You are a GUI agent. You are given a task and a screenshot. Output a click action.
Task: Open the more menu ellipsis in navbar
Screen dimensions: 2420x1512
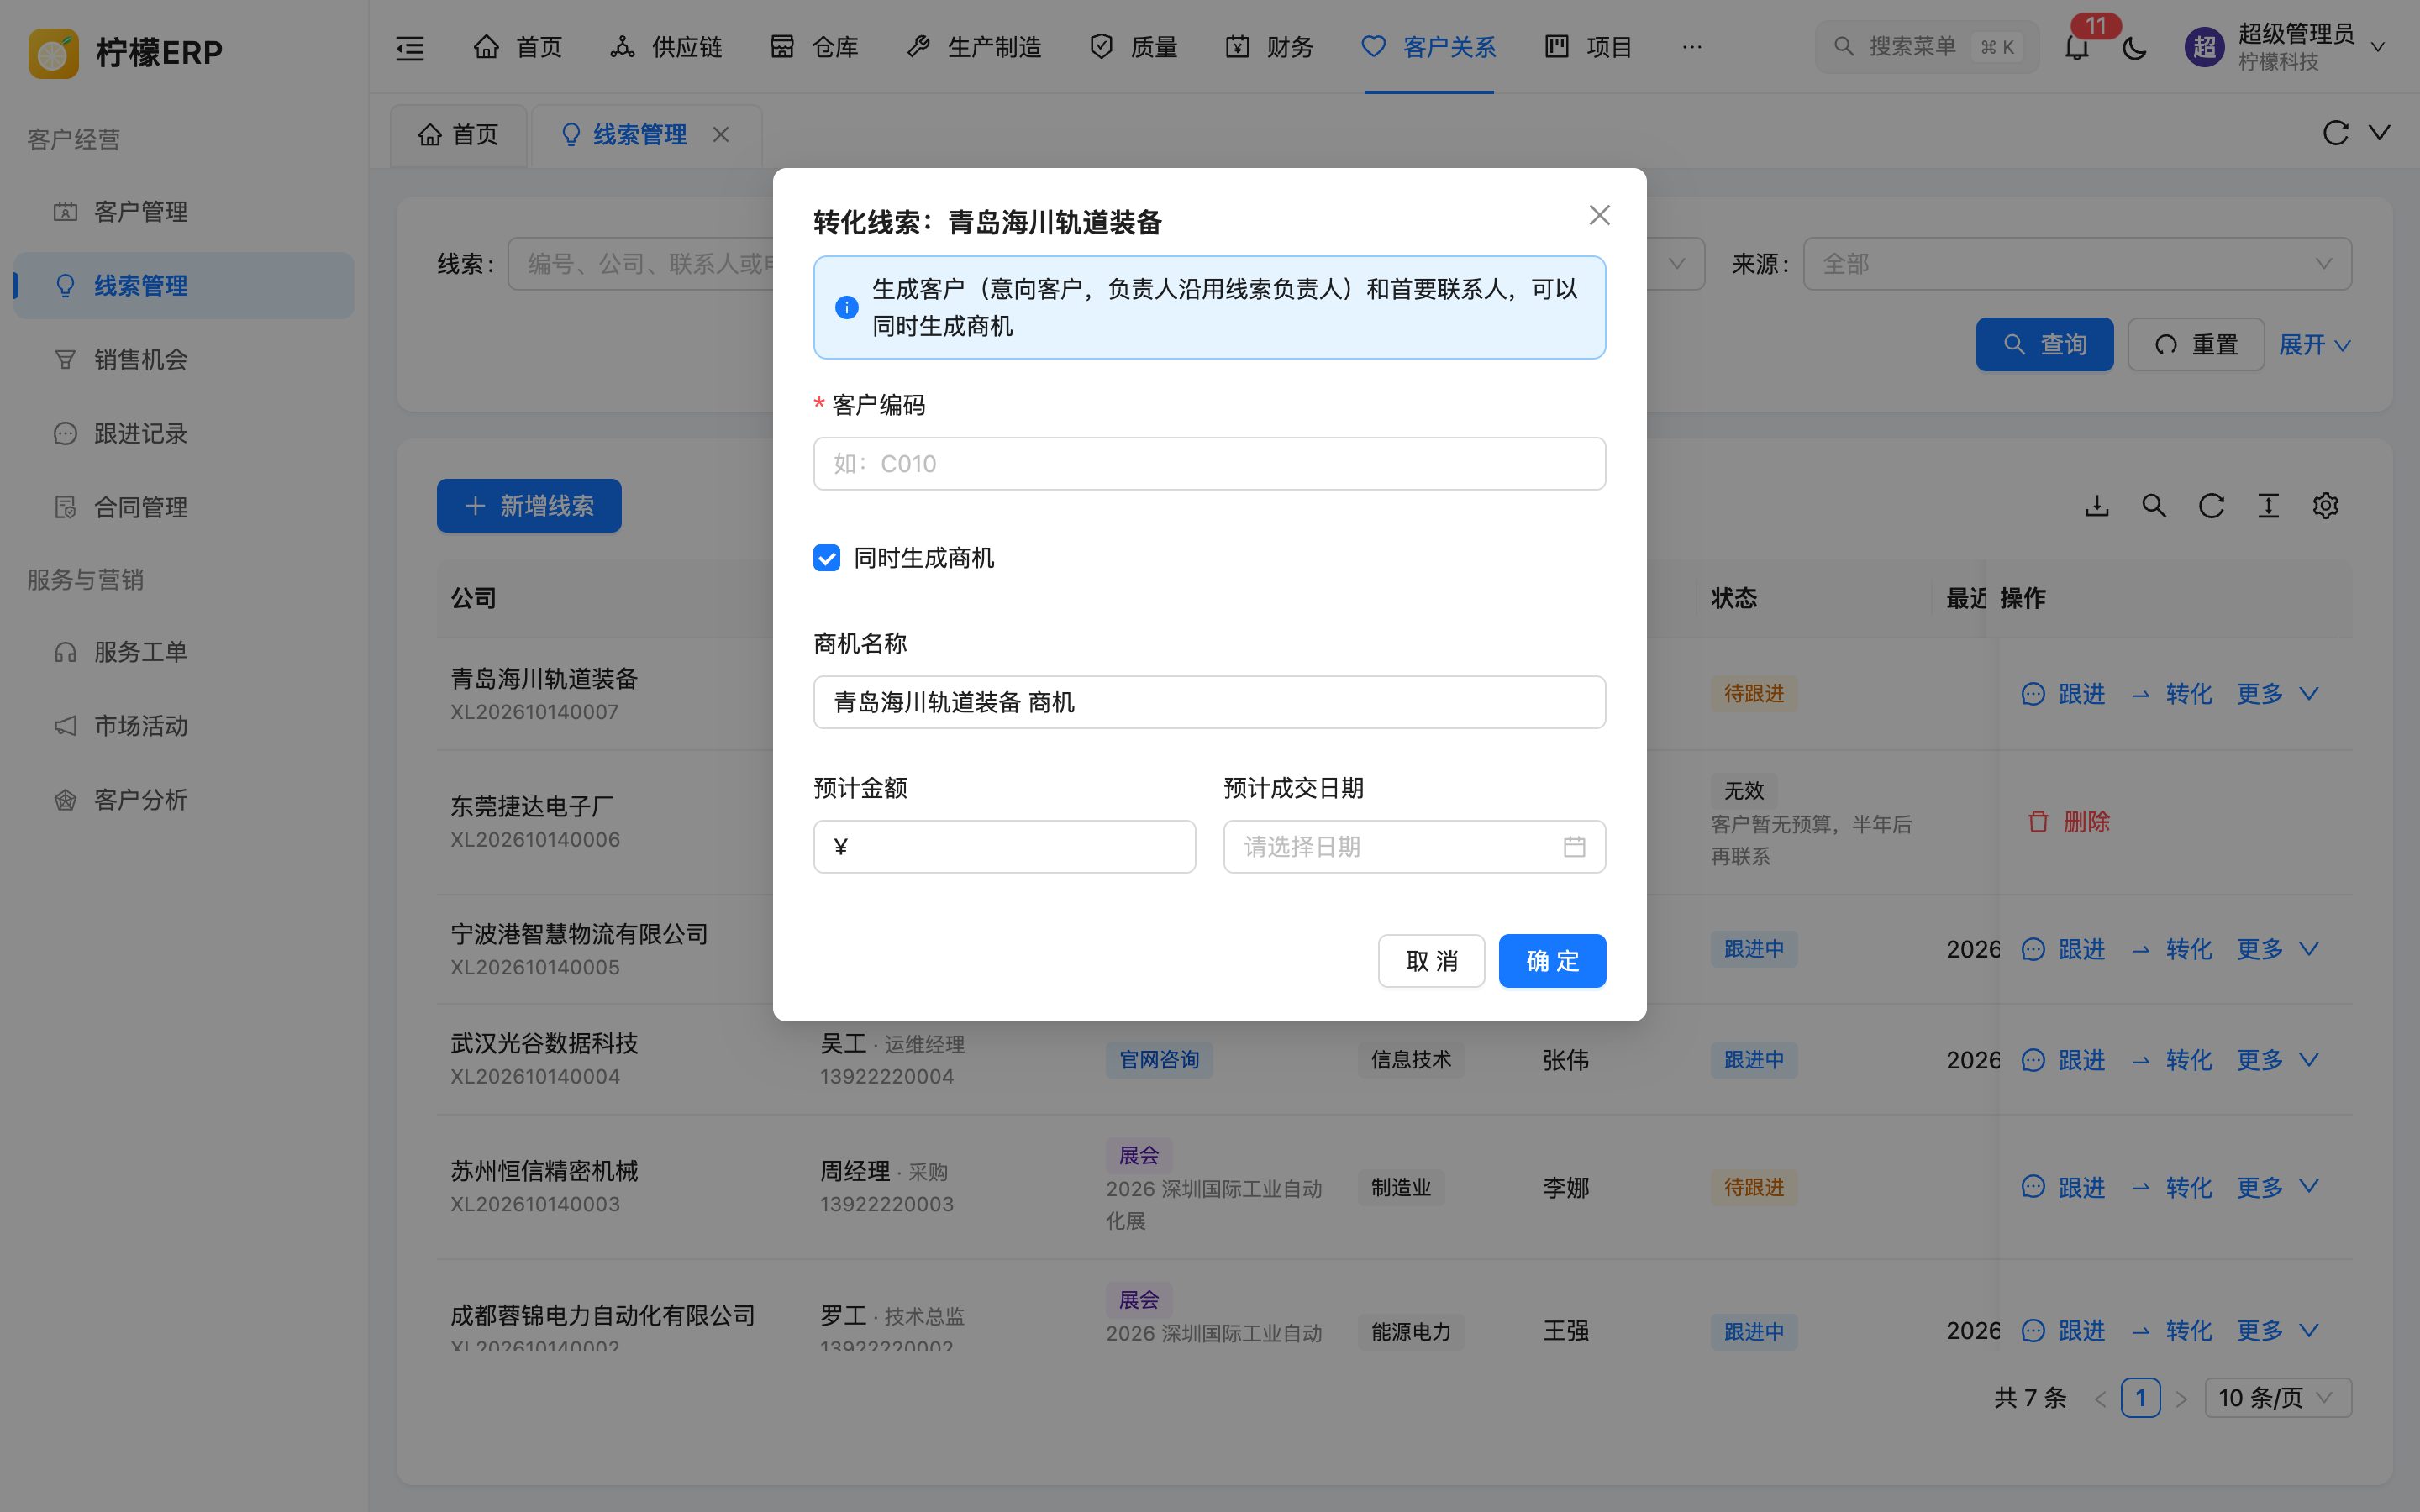(1692, 47)
